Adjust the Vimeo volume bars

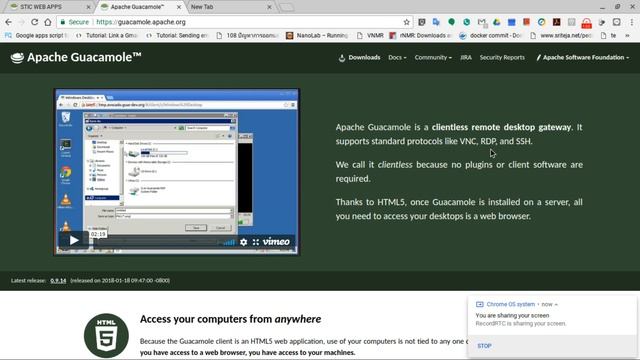(x=229, y=242)
